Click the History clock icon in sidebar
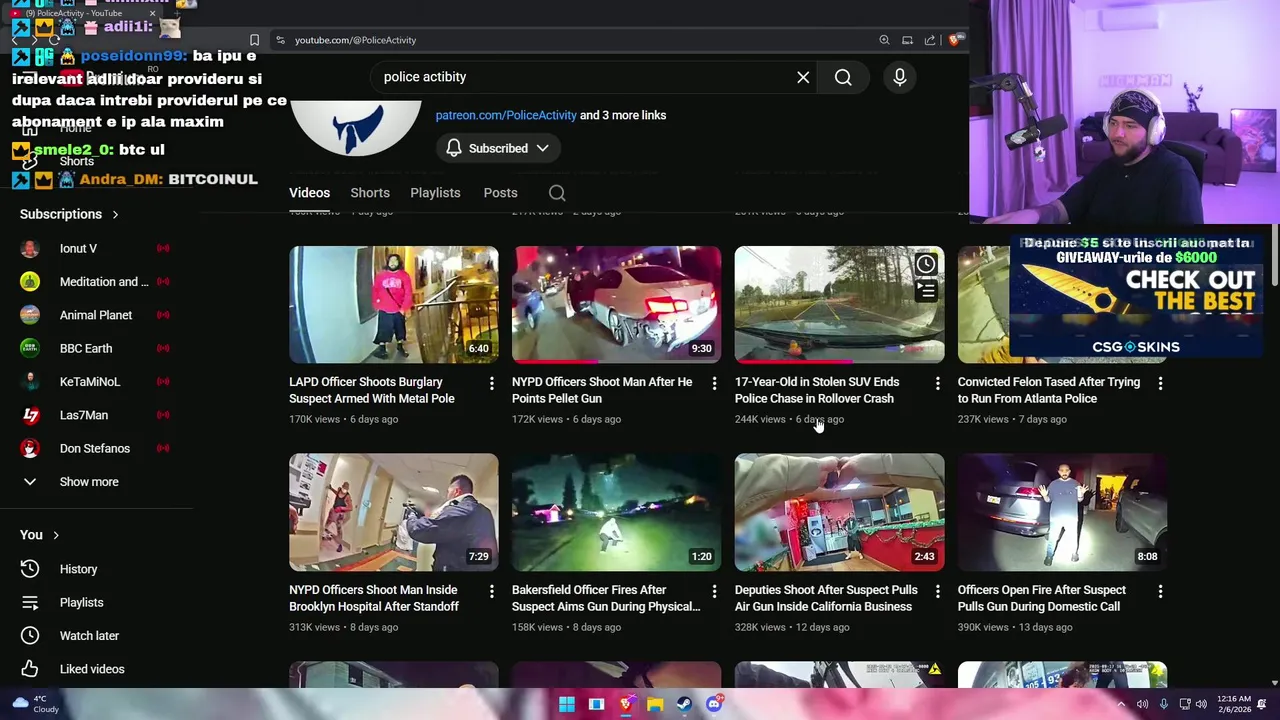This screenshot has height=720, width=1280. pyautogui.click(x=30, y=569)
